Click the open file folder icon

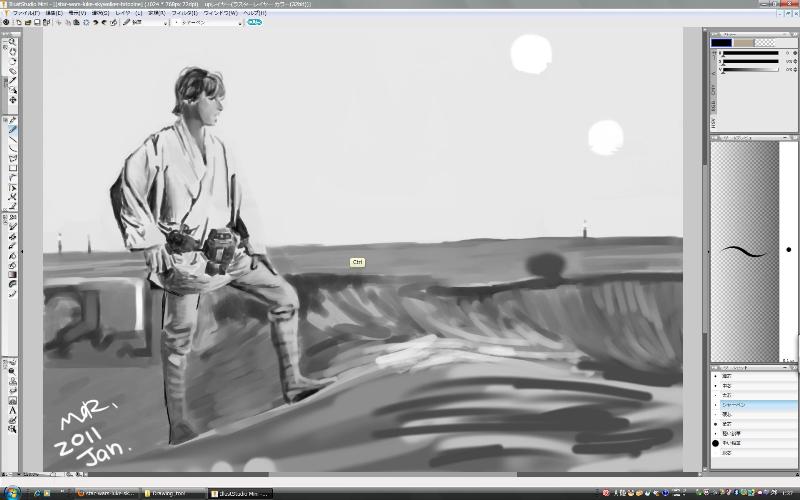pyautogui.click(x=28, y=22)
